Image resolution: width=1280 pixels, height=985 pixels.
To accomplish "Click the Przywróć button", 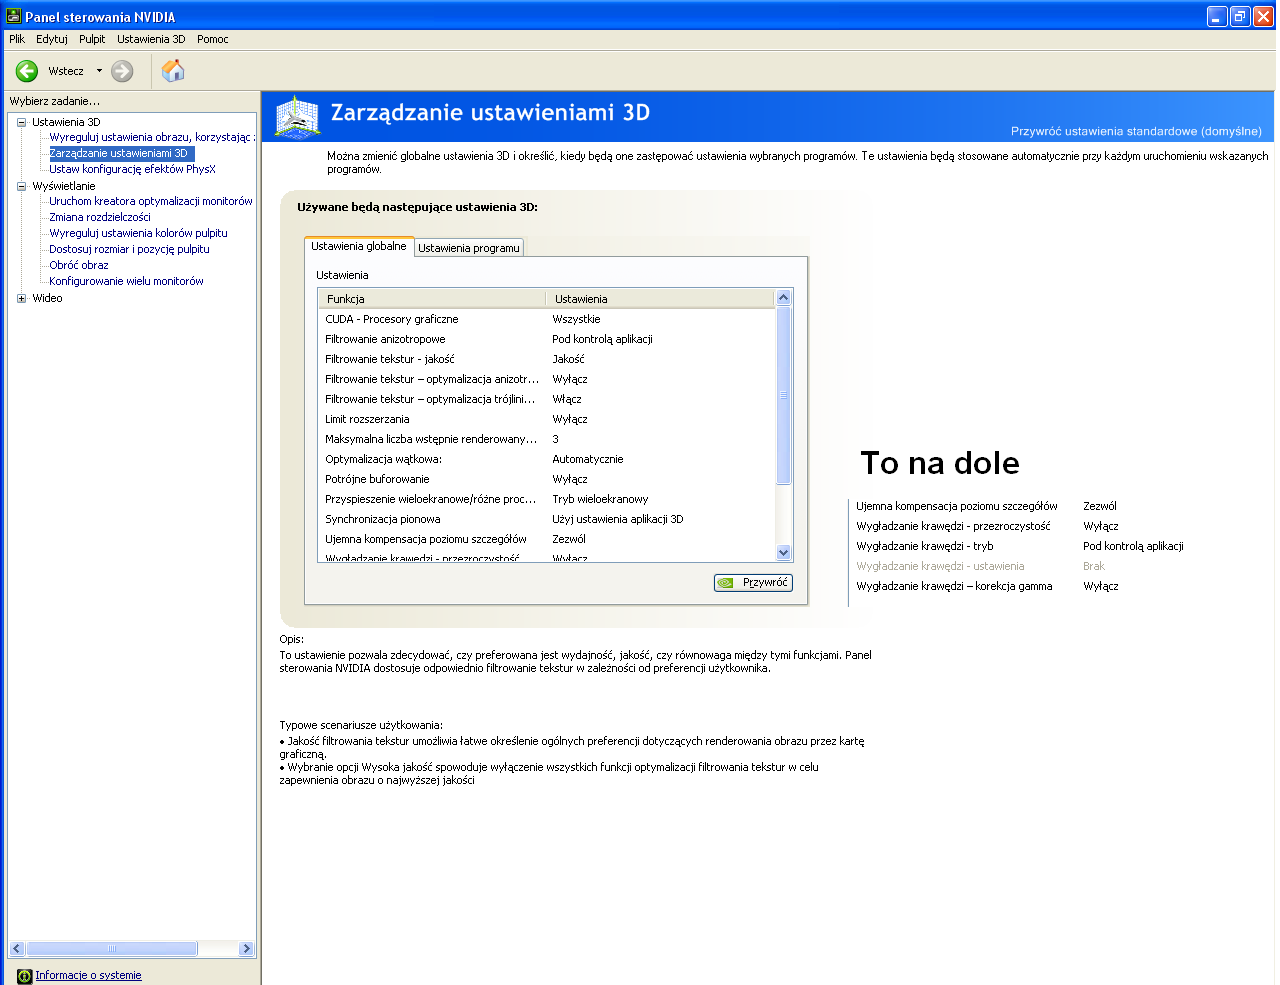I will (x=753, y=583).
